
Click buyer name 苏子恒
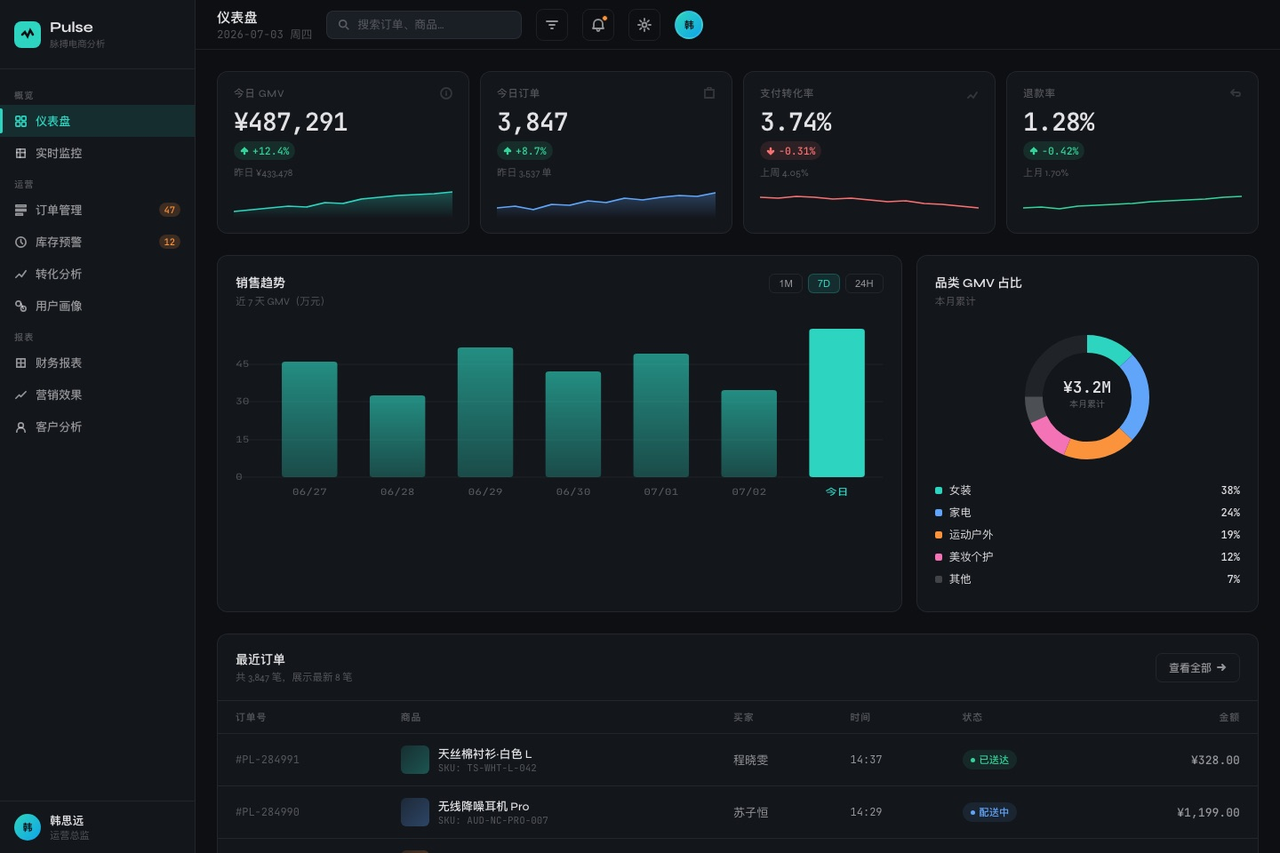click(751, 813)
